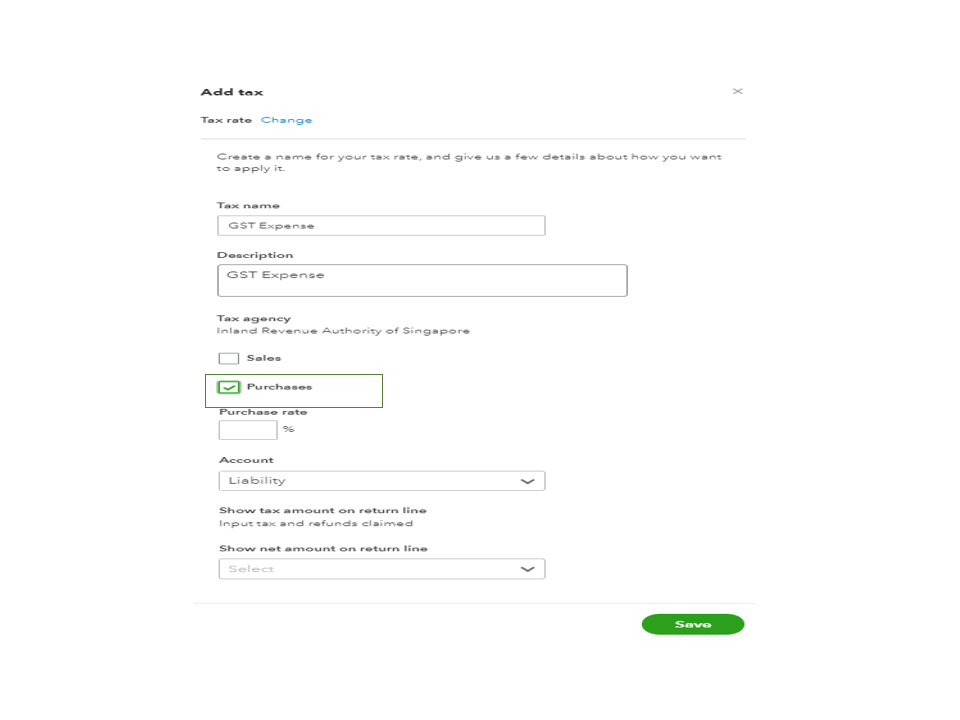Focus the Description text box
The image size is (960, 720).
(422, 281)
